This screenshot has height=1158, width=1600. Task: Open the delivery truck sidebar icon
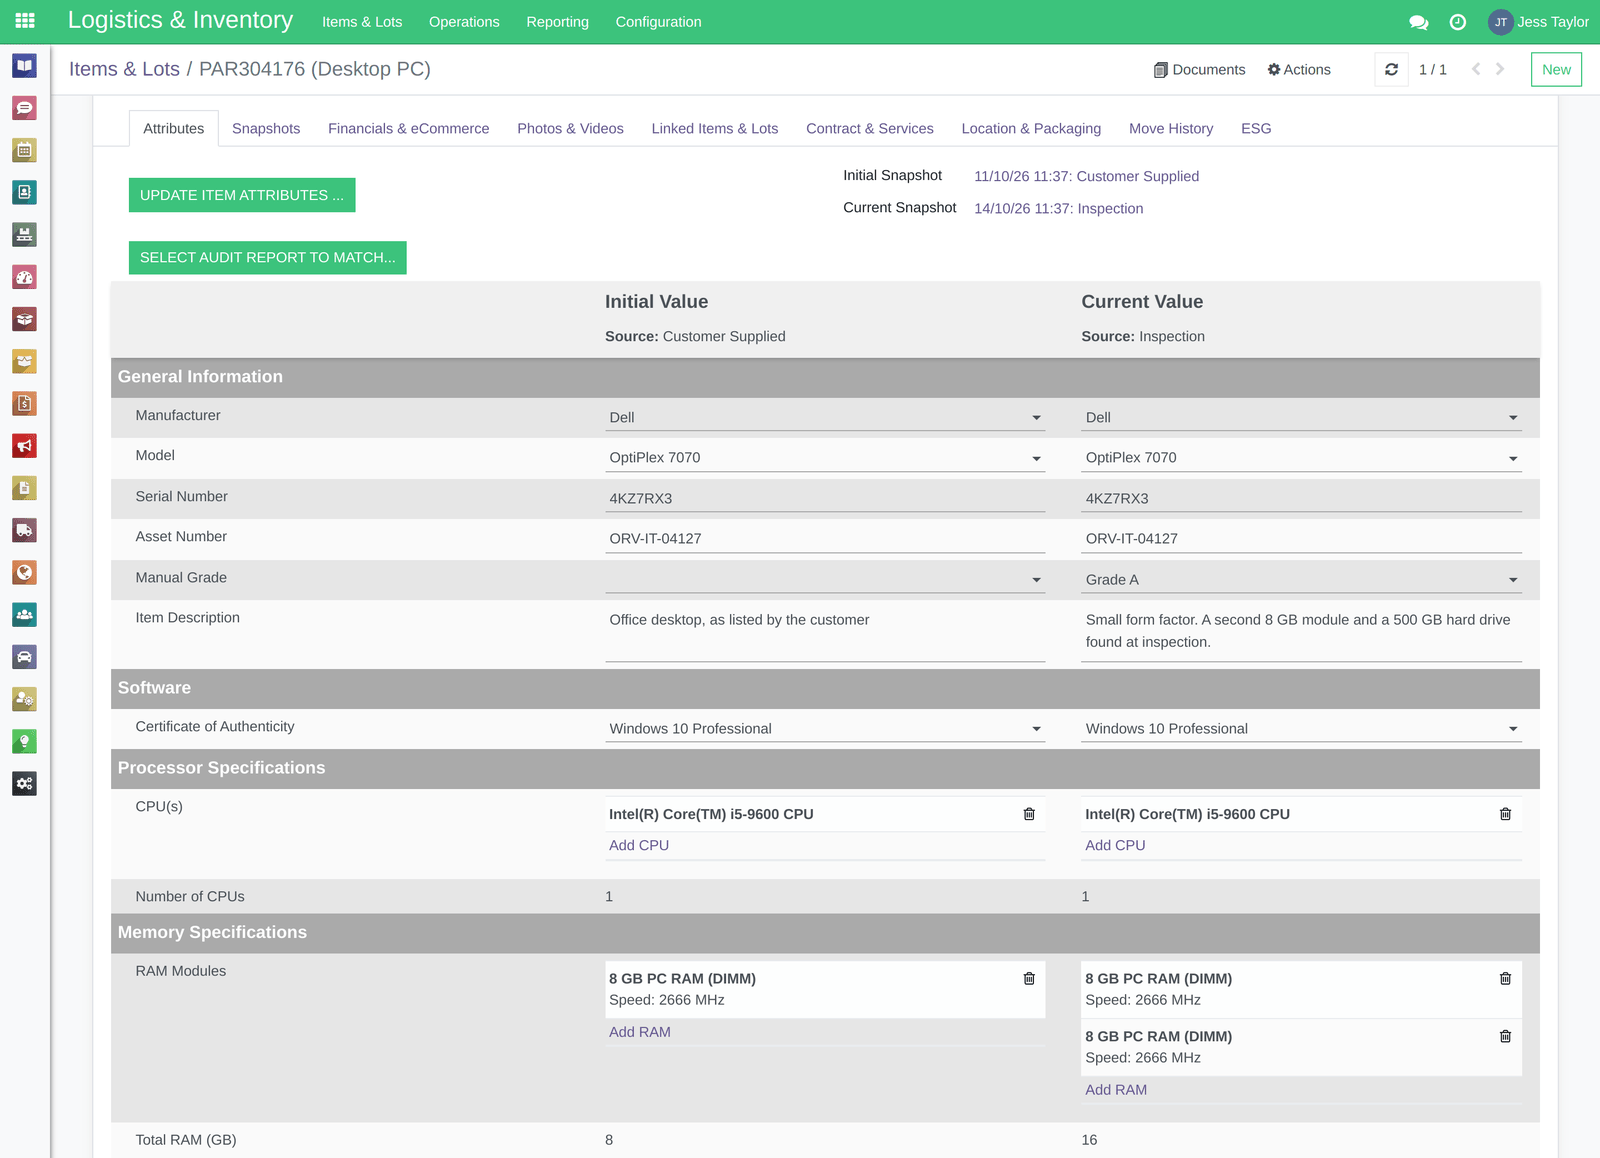coord(25,530)
